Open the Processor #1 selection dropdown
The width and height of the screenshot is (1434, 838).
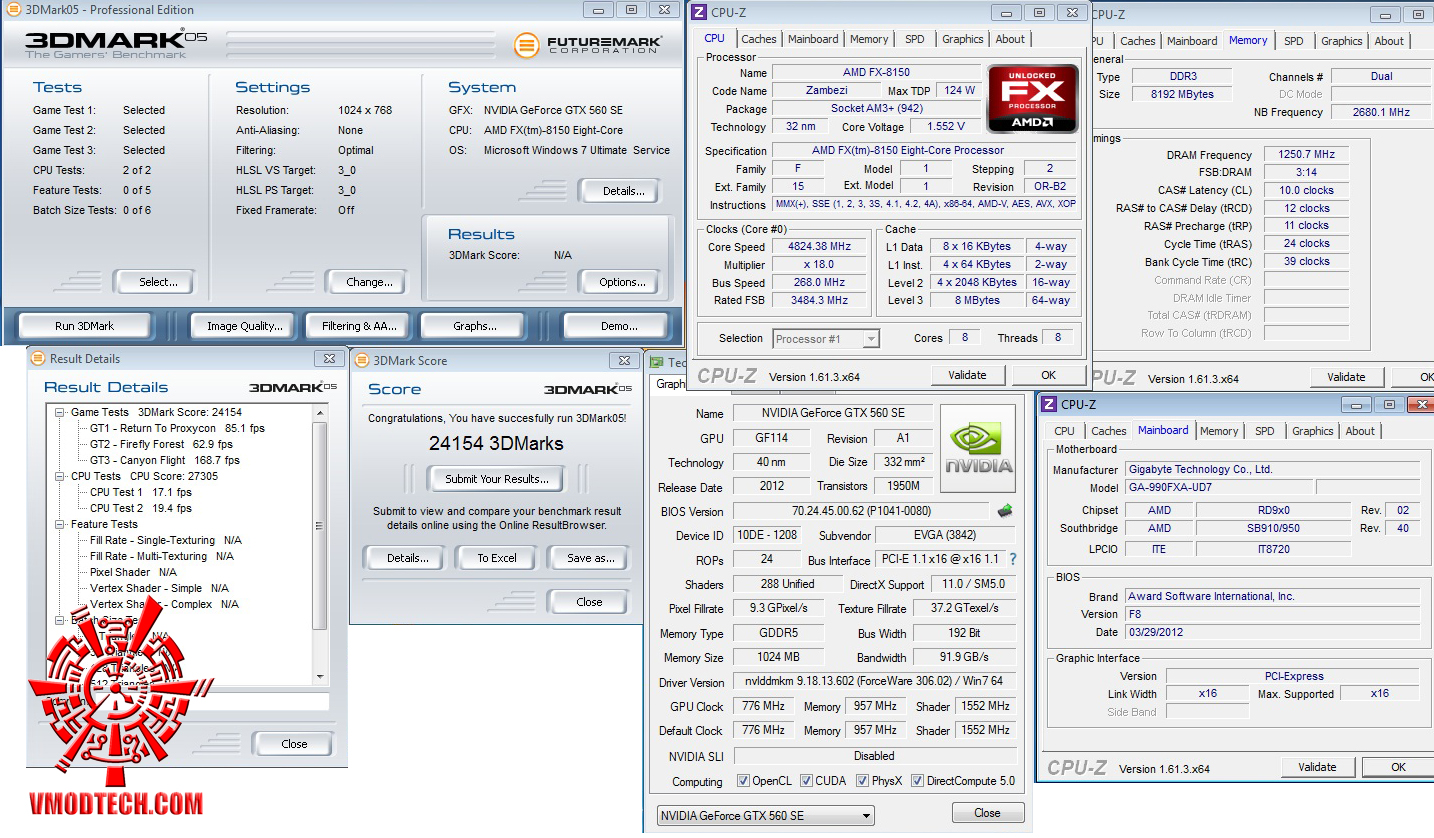(x=826, y=339)
